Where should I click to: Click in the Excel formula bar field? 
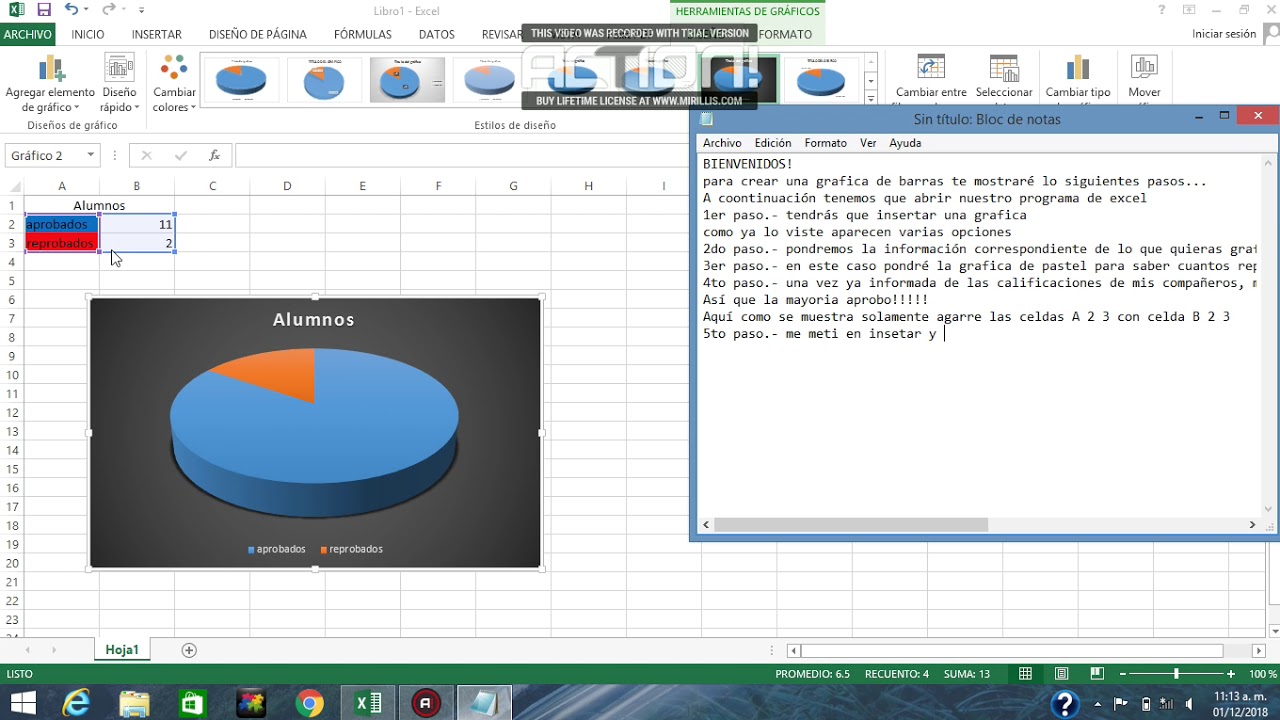coord(460,155)
